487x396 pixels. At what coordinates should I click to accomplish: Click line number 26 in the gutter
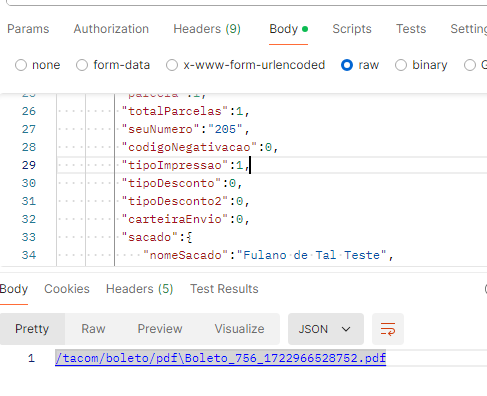coord(29,111)
